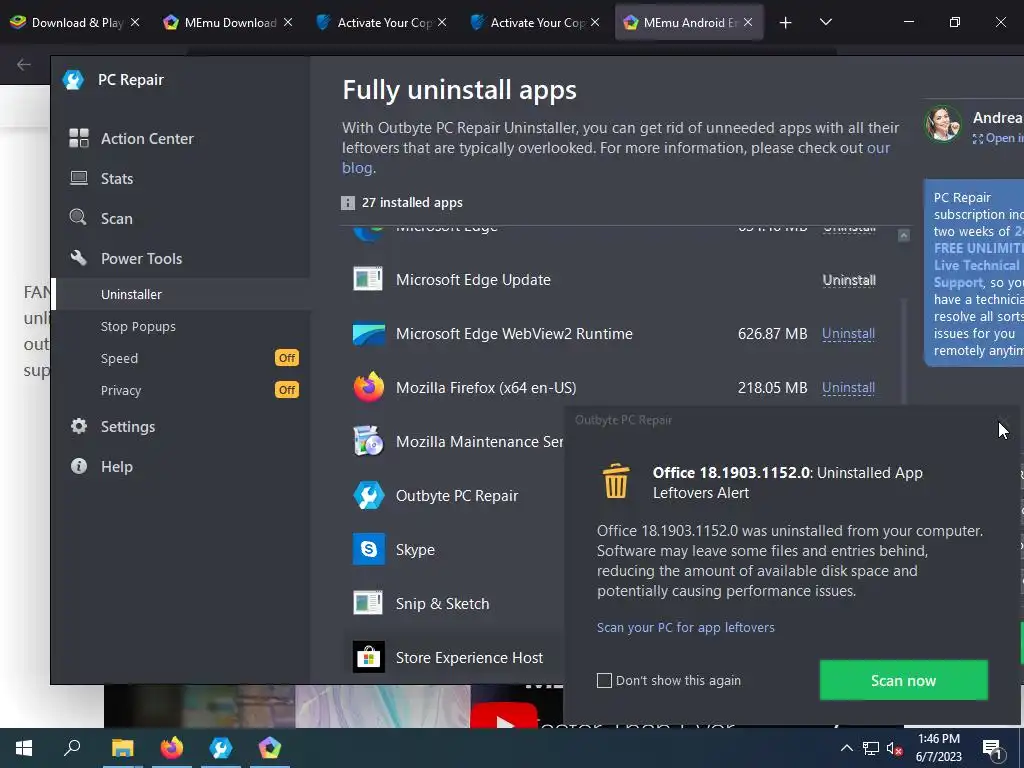Select the Snip & Sketch row text
The image size is (1024, 768).
[x=442, y=604]
